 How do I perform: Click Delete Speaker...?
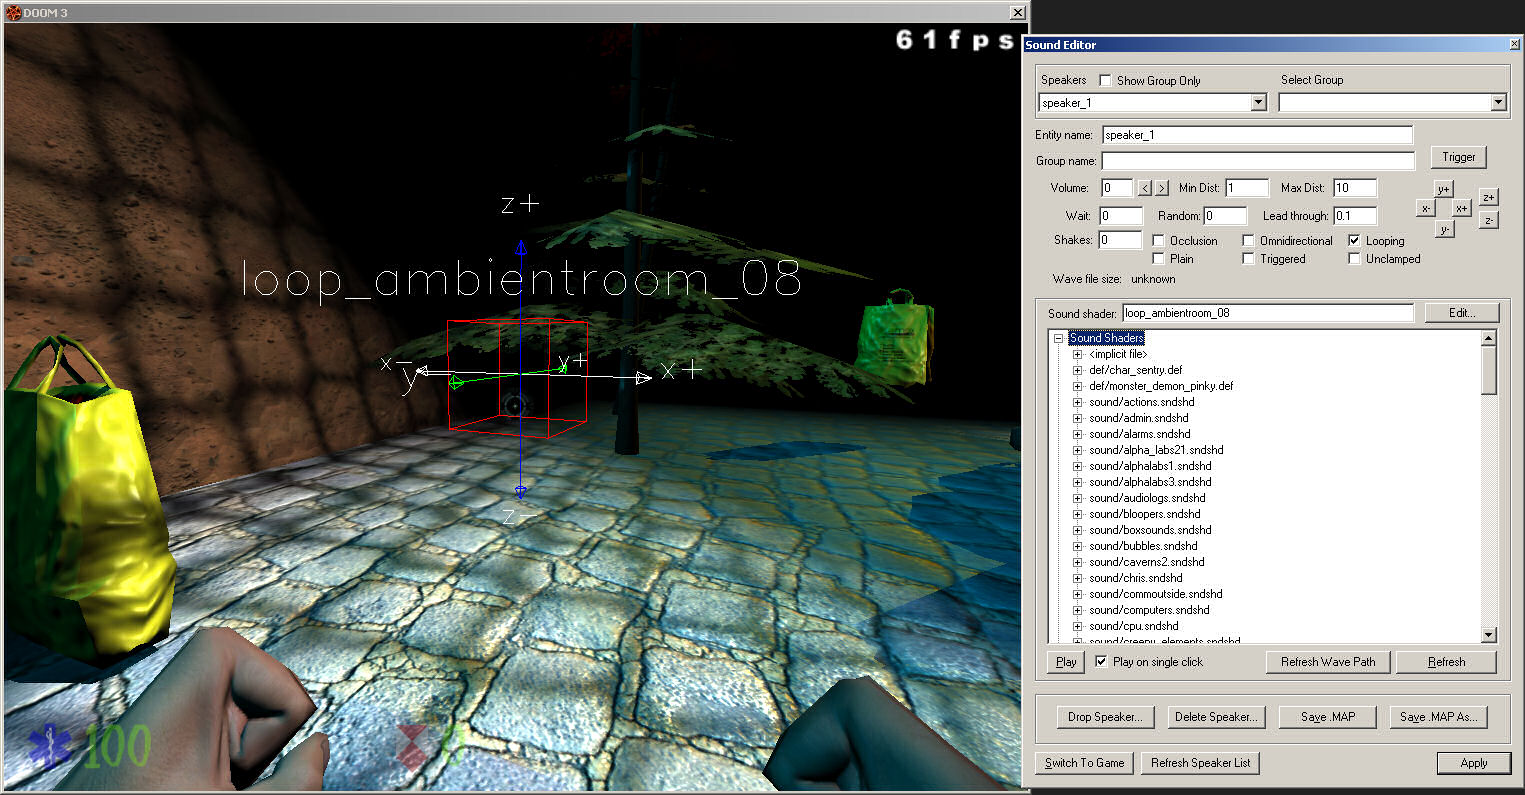1216,717
